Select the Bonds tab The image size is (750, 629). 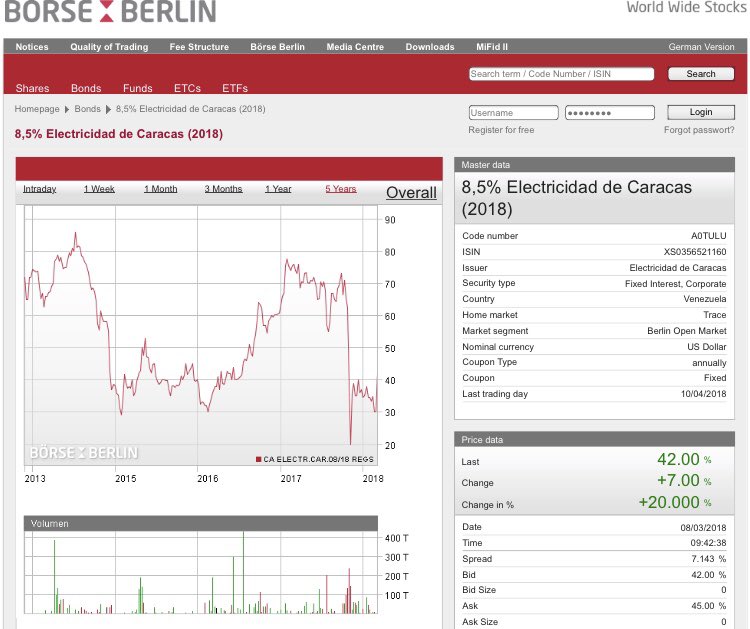point(86,88)
